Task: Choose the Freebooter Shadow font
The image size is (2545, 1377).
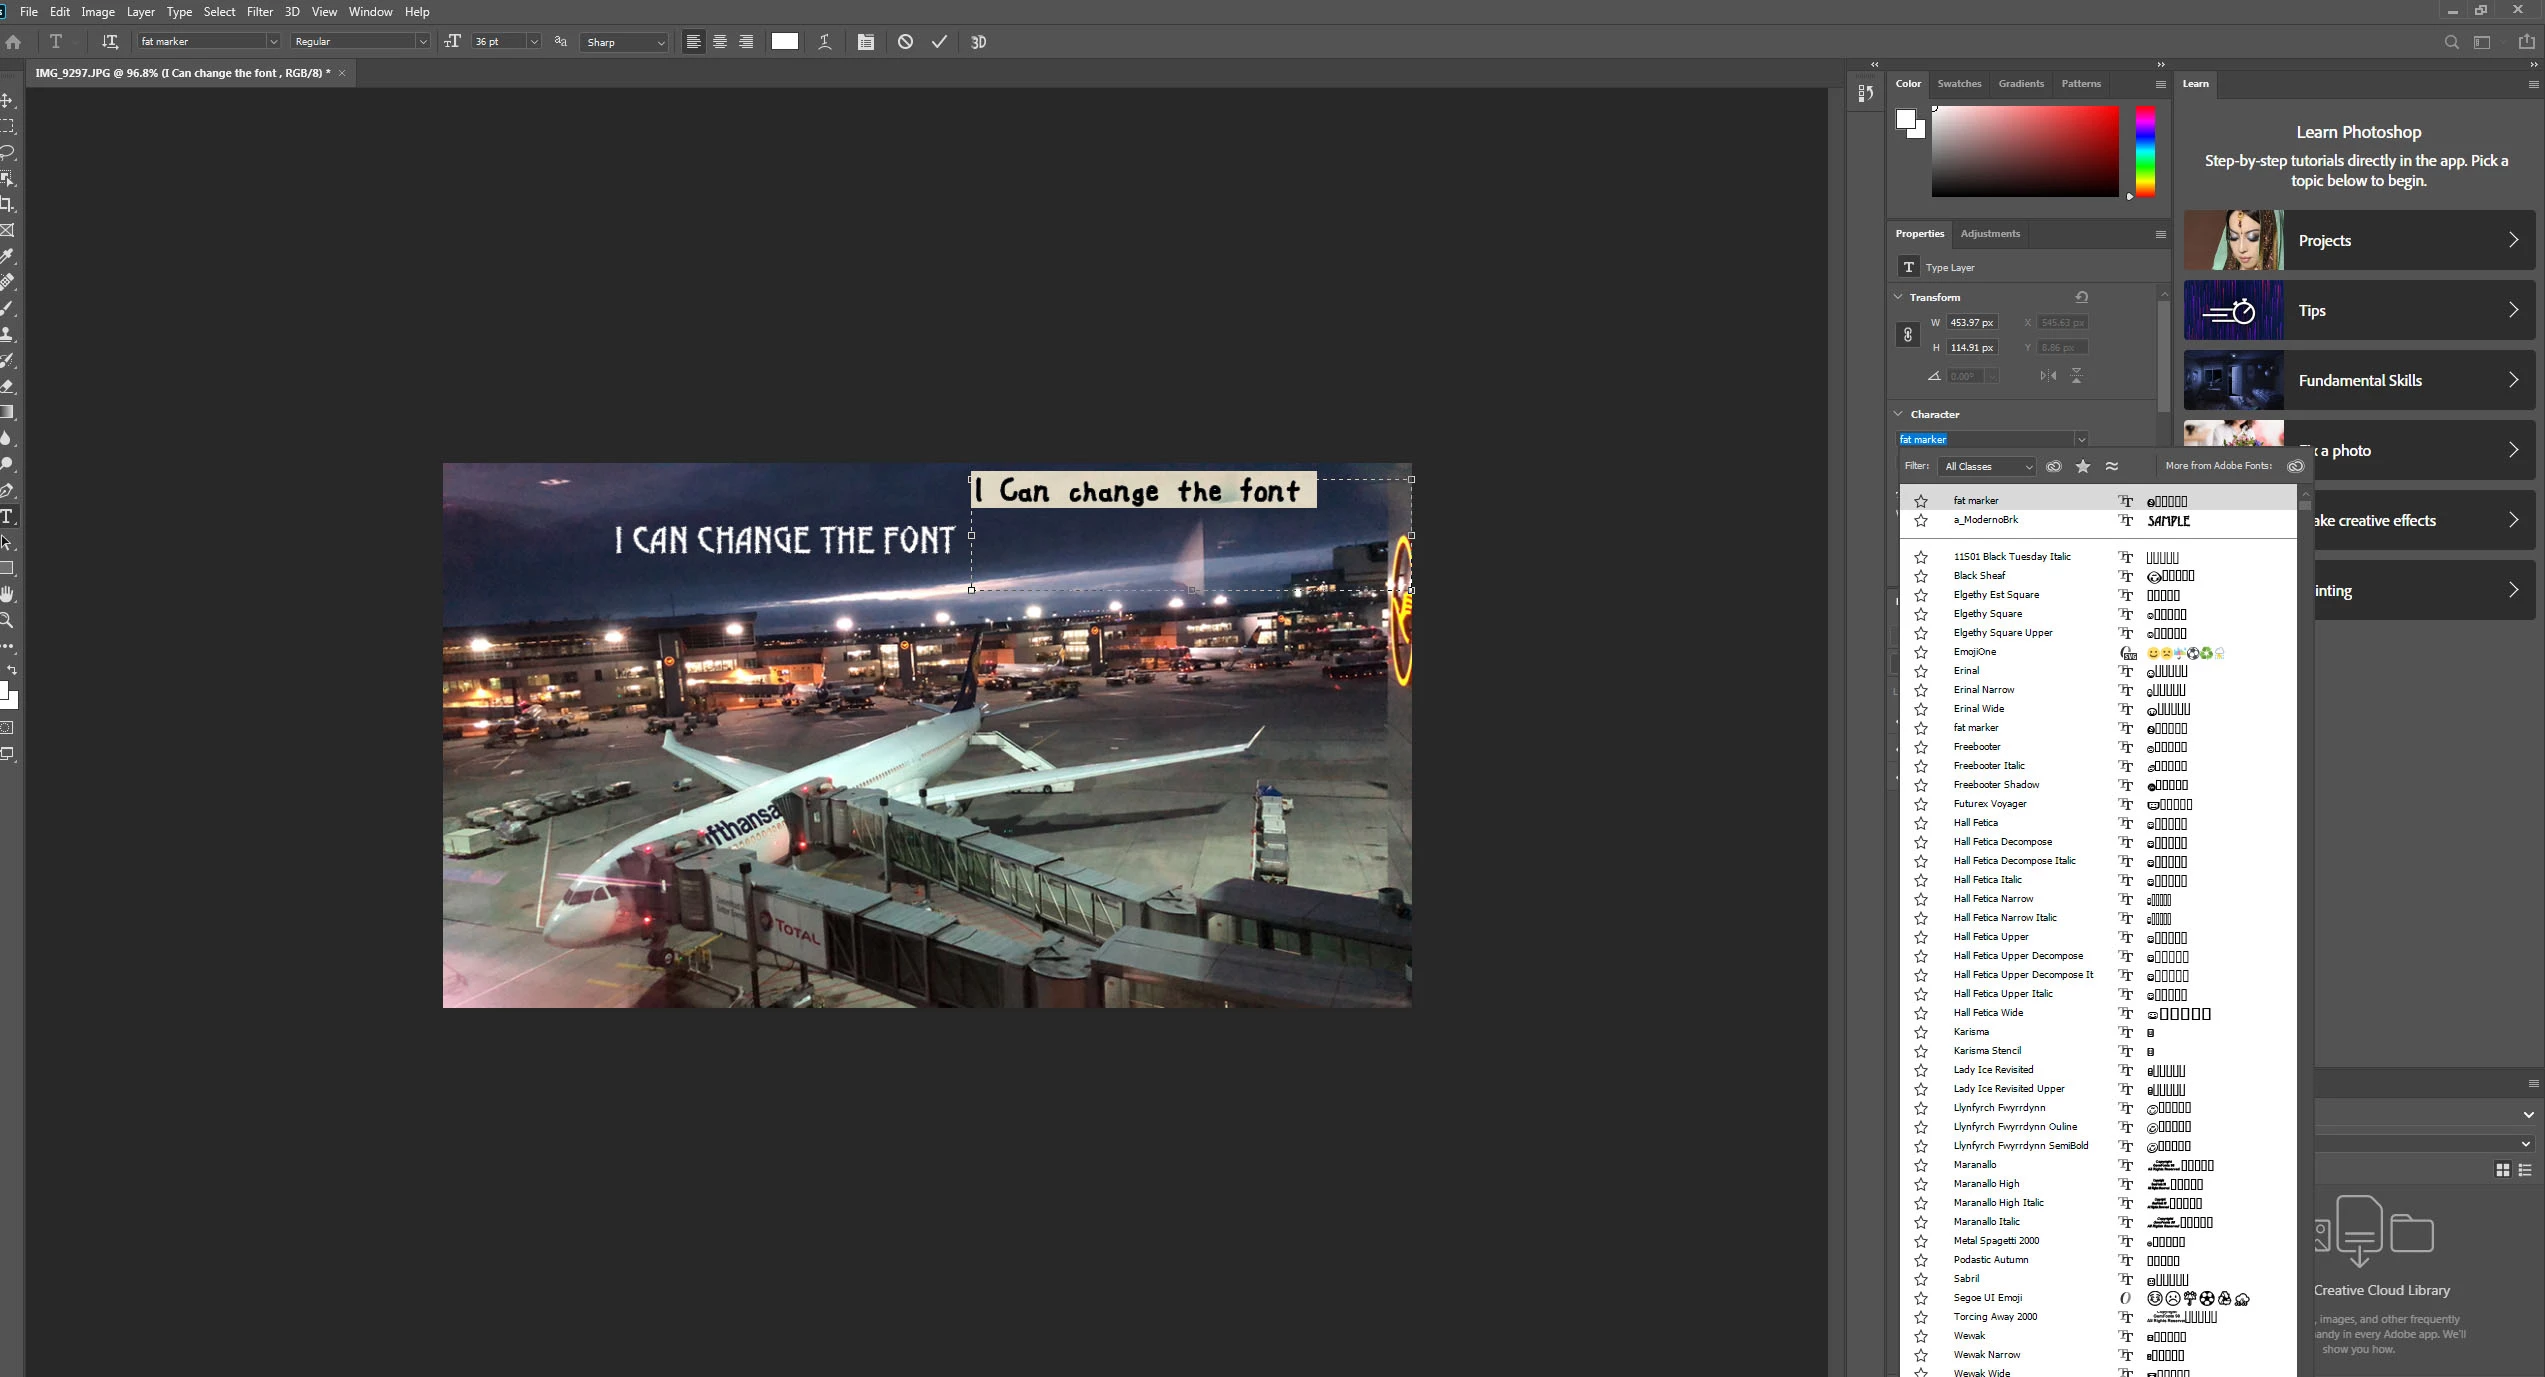Action: pos(1996,785)
